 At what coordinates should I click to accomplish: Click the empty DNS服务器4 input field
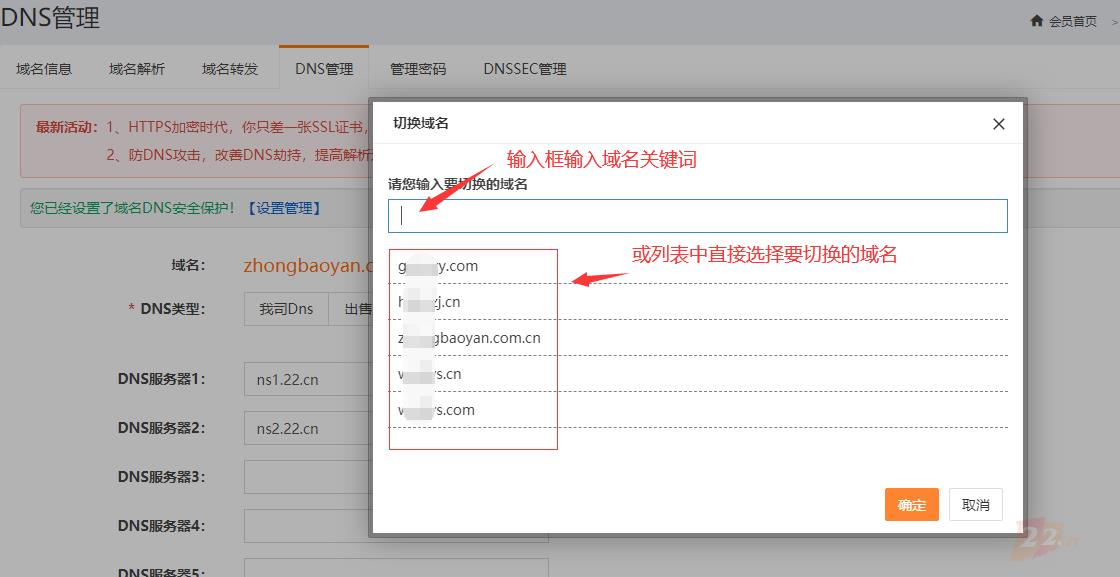click(x=307, y=526)
